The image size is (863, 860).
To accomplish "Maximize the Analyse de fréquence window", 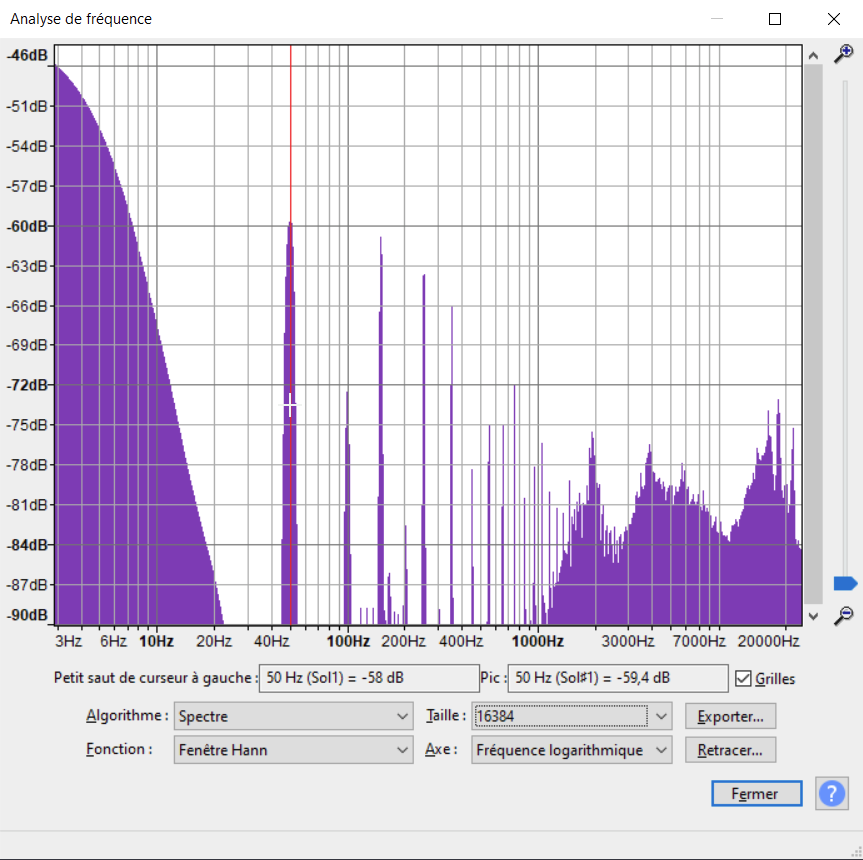I will point(775,19).
